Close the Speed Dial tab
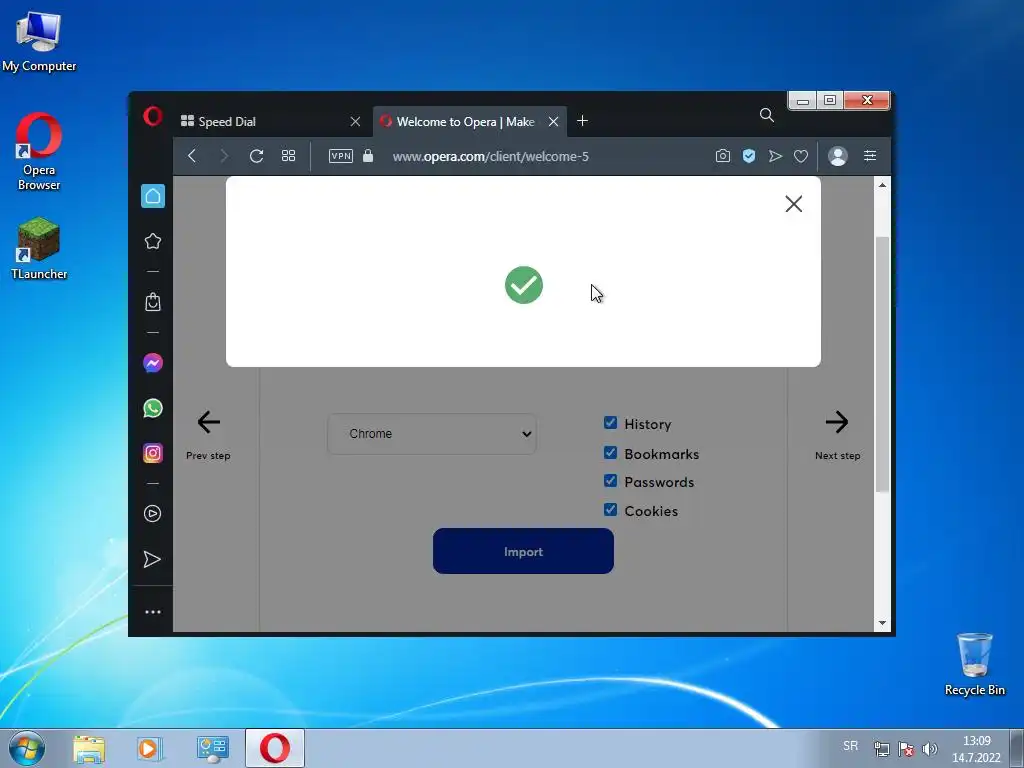Viewport: 1024px width, 768px height. [355, 121]
